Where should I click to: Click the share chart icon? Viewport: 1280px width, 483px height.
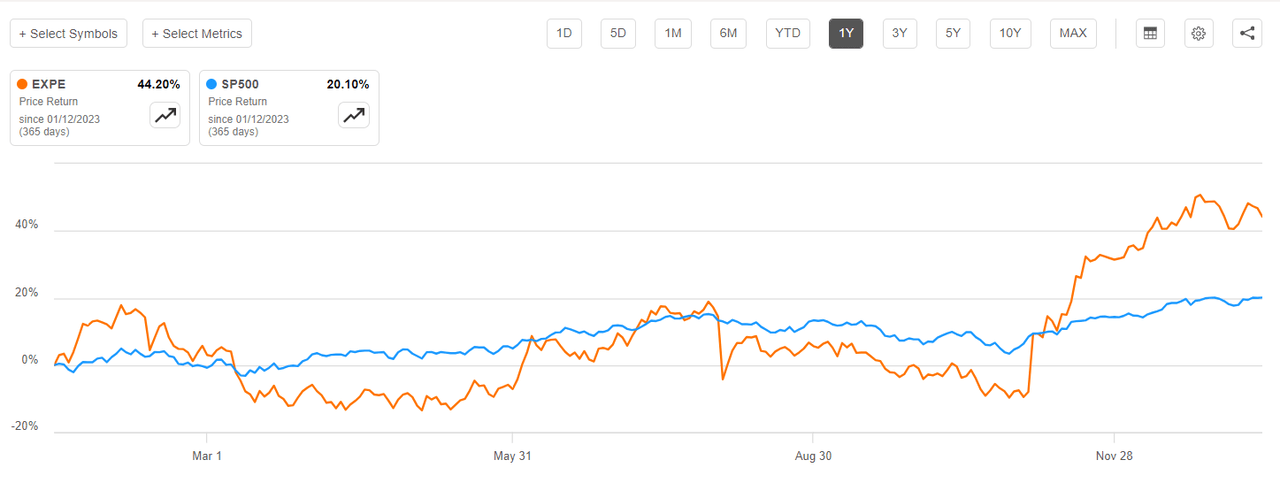click(1247, 33)
